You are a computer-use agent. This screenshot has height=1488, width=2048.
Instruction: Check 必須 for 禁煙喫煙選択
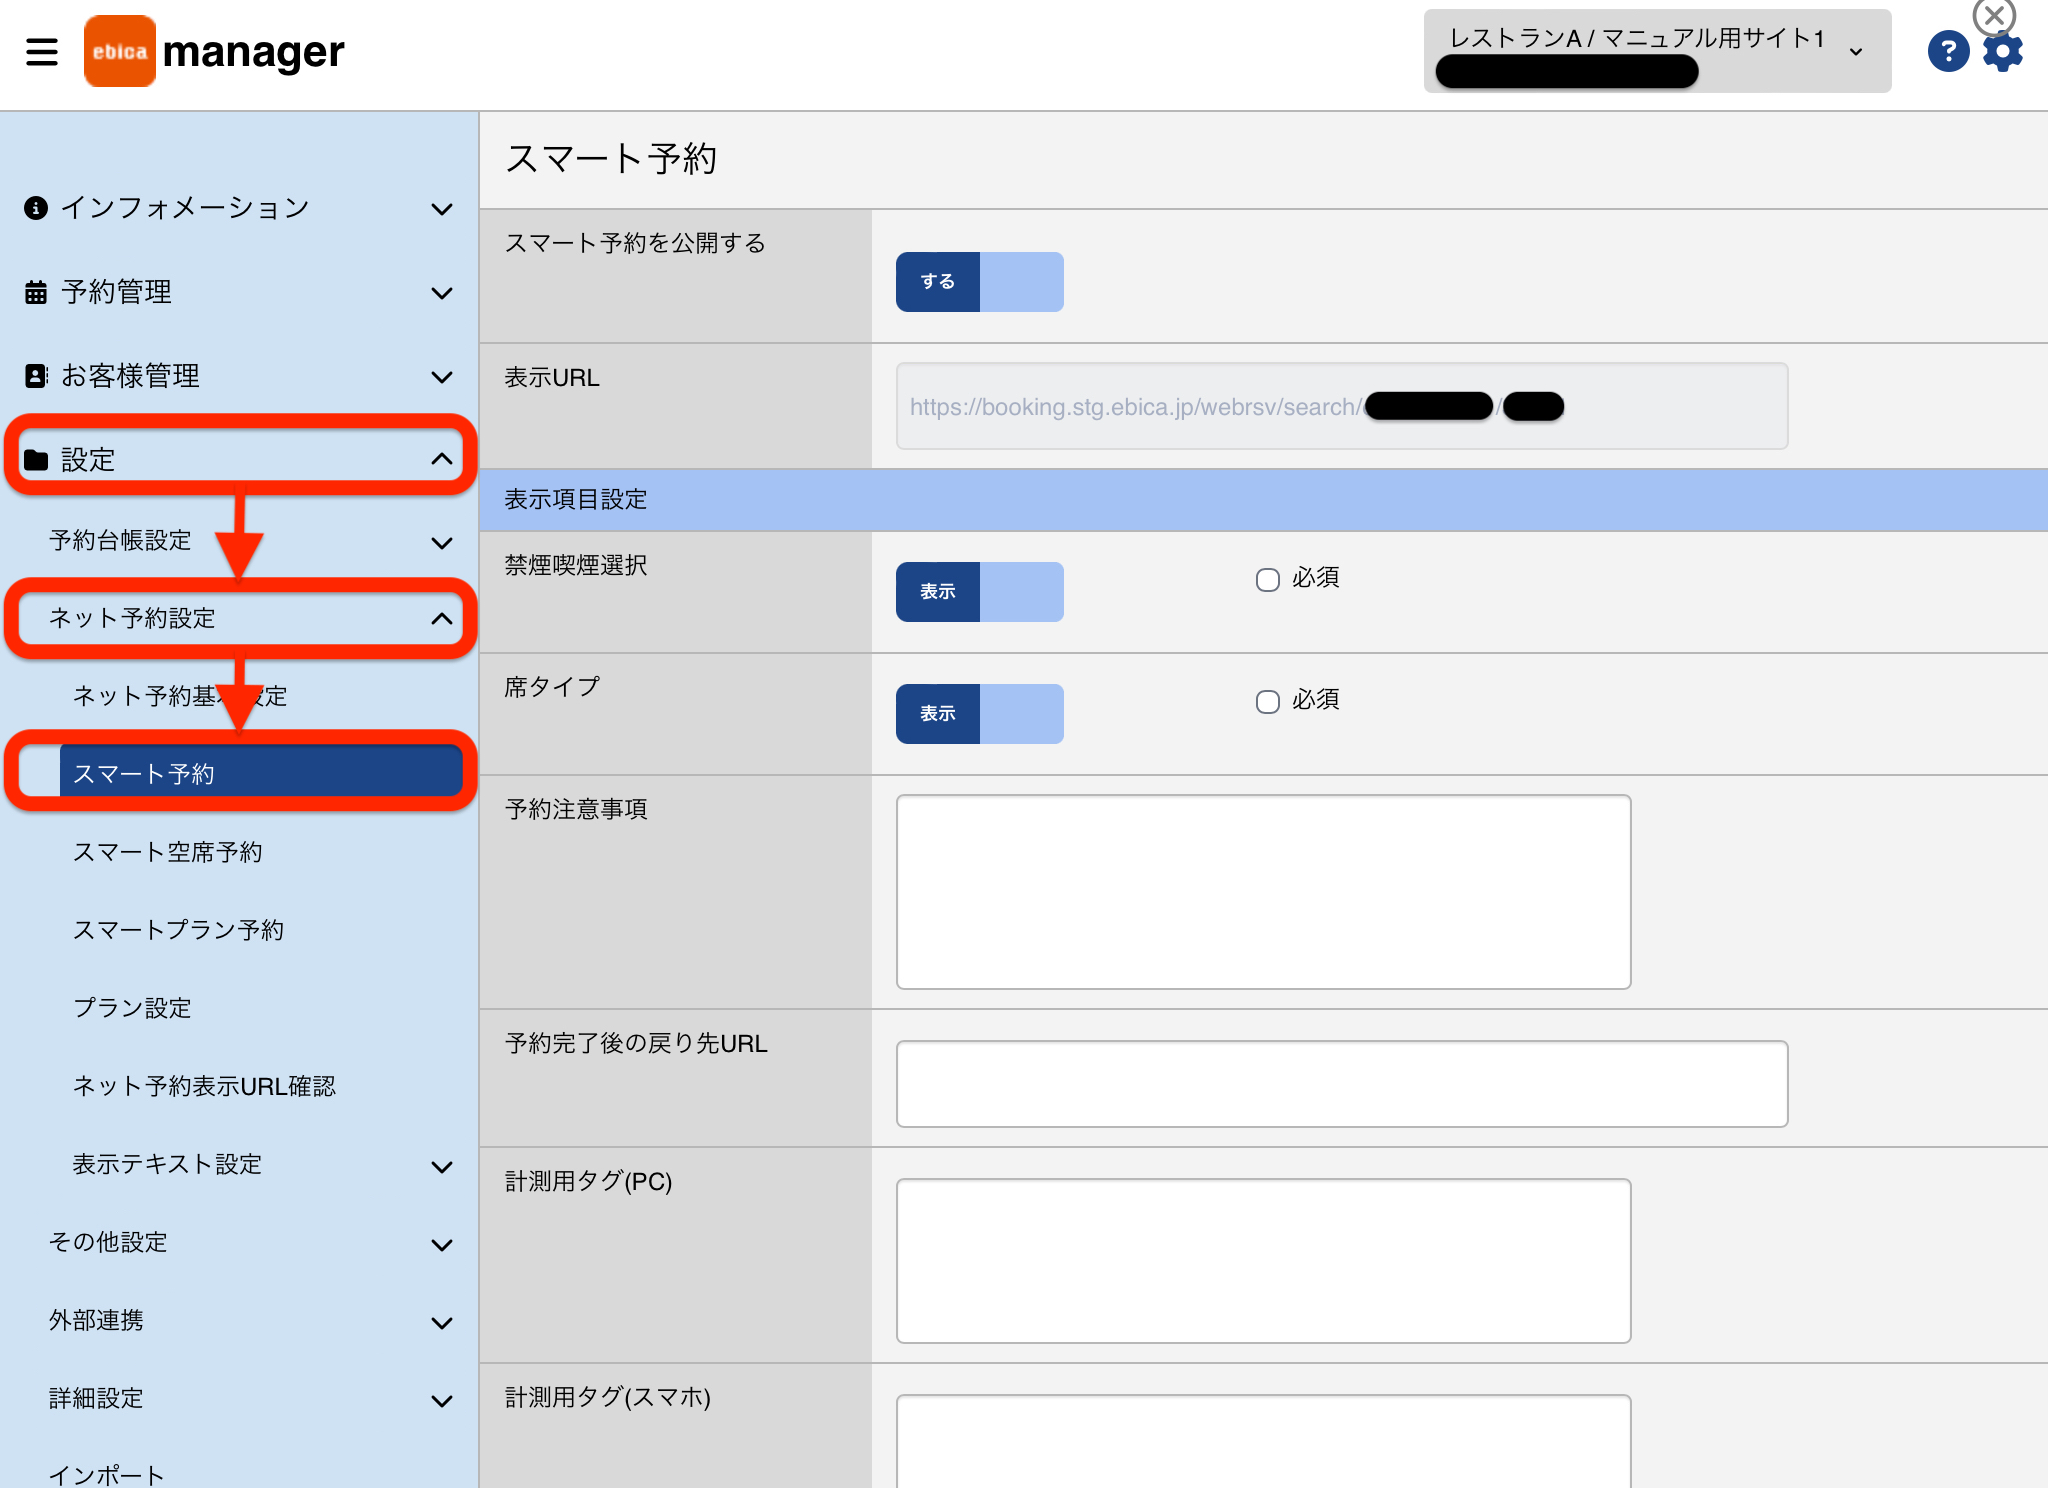(1268, 579)
